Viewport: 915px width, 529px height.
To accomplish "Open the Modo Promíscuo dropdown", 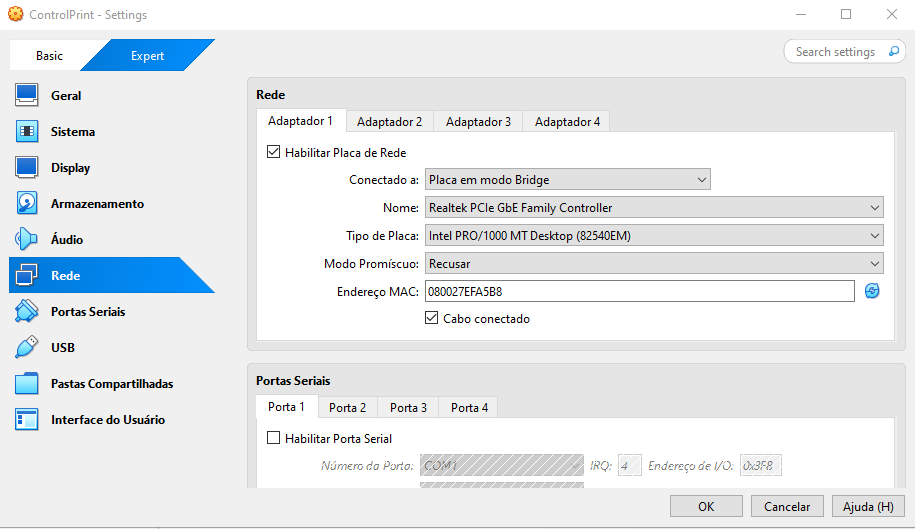I will 654,264.
